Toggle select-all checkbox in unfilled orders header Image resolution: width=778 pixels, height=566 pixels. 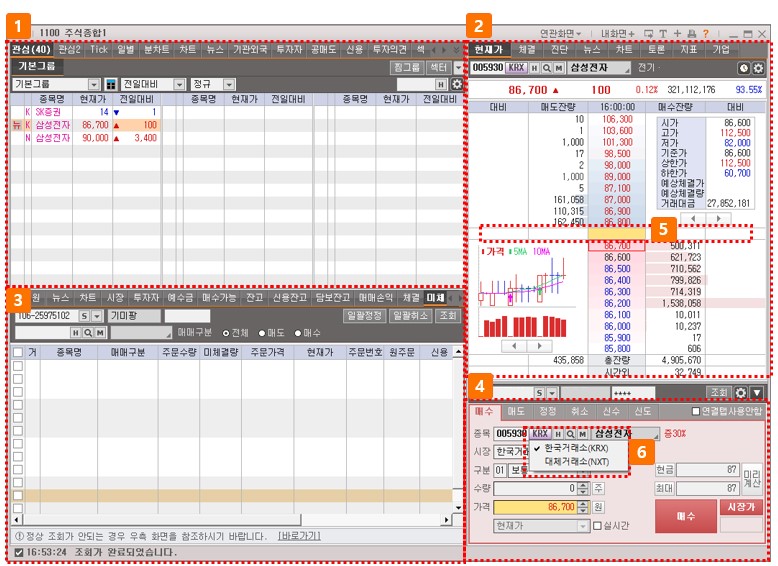tap(18, 352)
